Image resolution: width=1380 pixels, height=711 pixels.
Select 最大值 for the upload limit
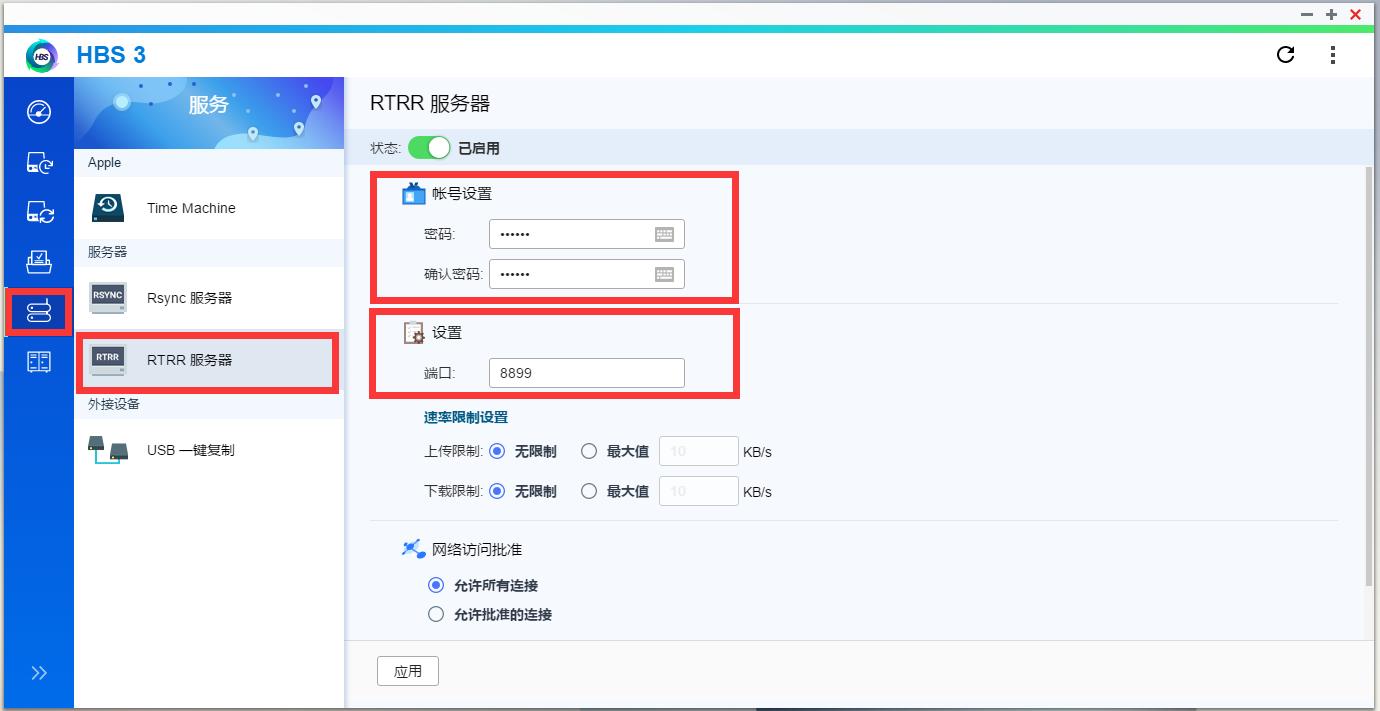[589, 451]
